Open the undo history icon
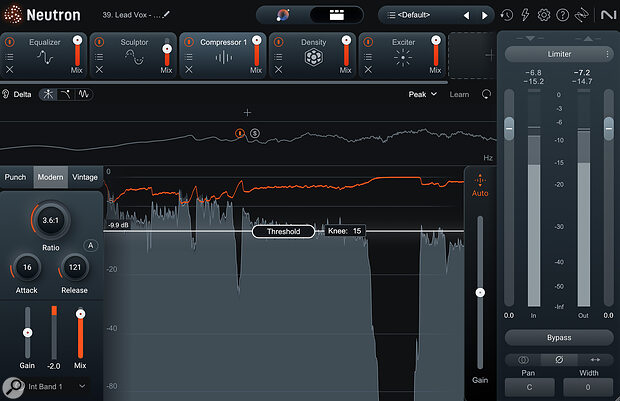620x401 pixels. [506, 15]
